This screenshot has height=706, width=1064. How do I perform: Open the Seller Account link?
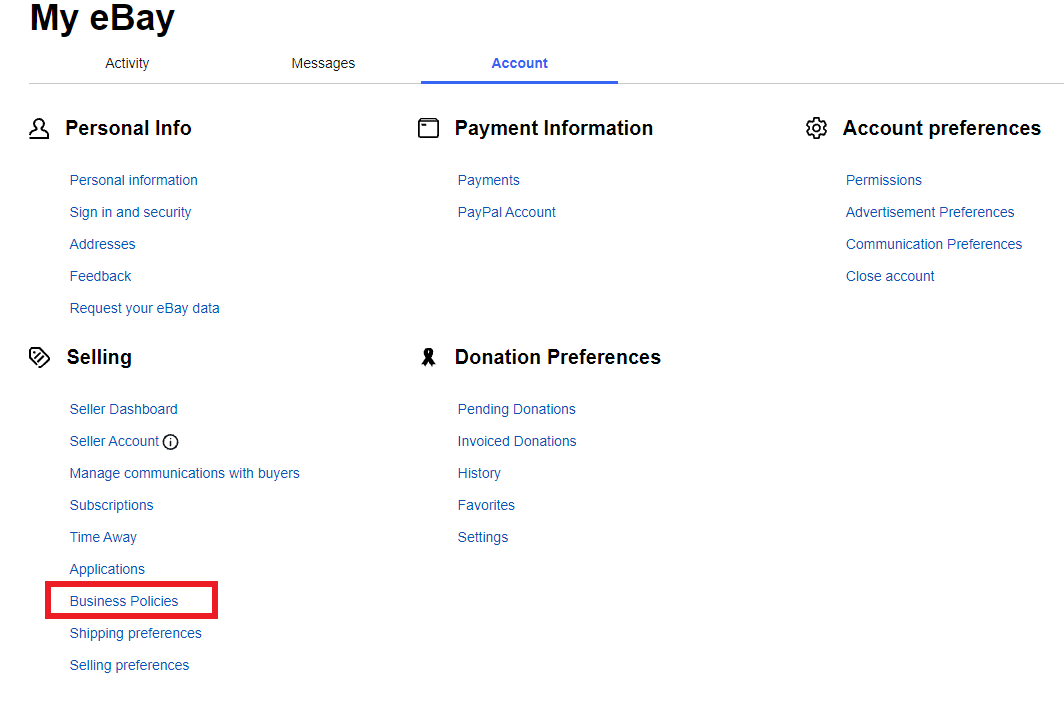pyautogui.click(x=114, y=441)
